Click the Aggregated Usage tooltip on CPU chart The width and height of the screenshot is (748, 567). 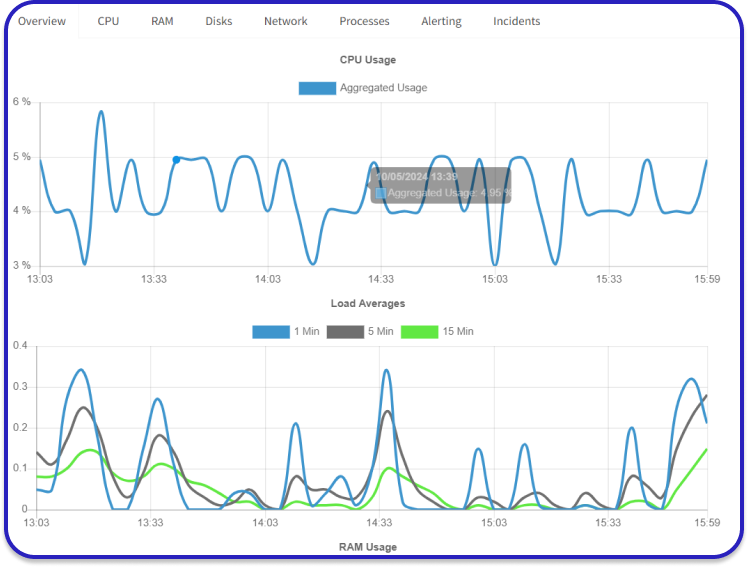point(441,185)
